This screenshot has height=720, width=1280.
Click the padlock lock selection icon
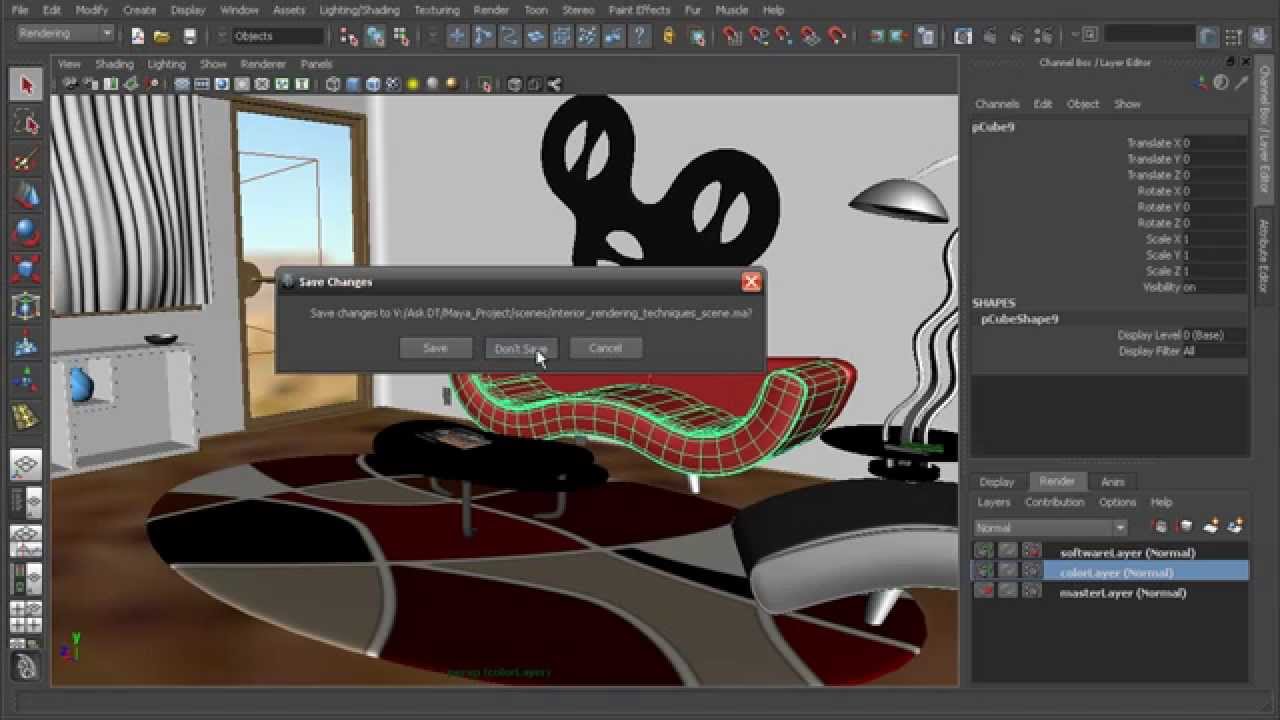pyautogui.click(x=667, y=36)
